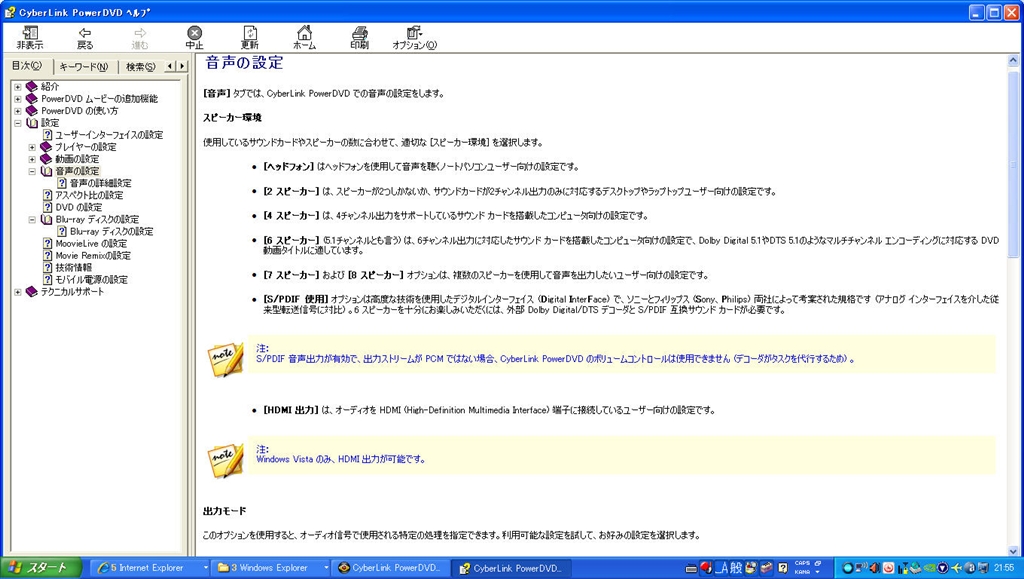
Task: Open the MoovieLive の設定 topic
Action: [91, 243]
